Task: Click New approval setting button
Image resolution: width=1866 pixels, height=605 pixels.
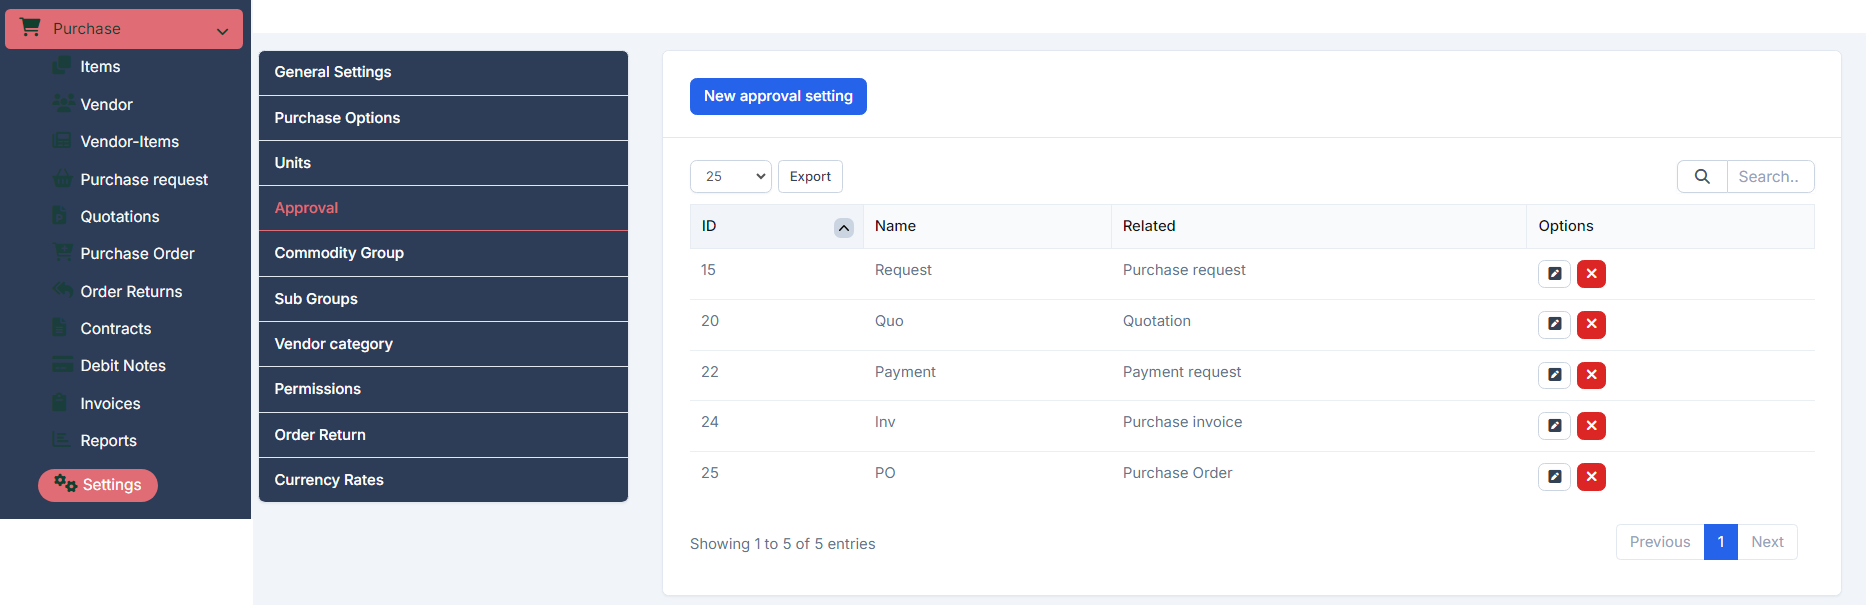Action: click(778, 96)
